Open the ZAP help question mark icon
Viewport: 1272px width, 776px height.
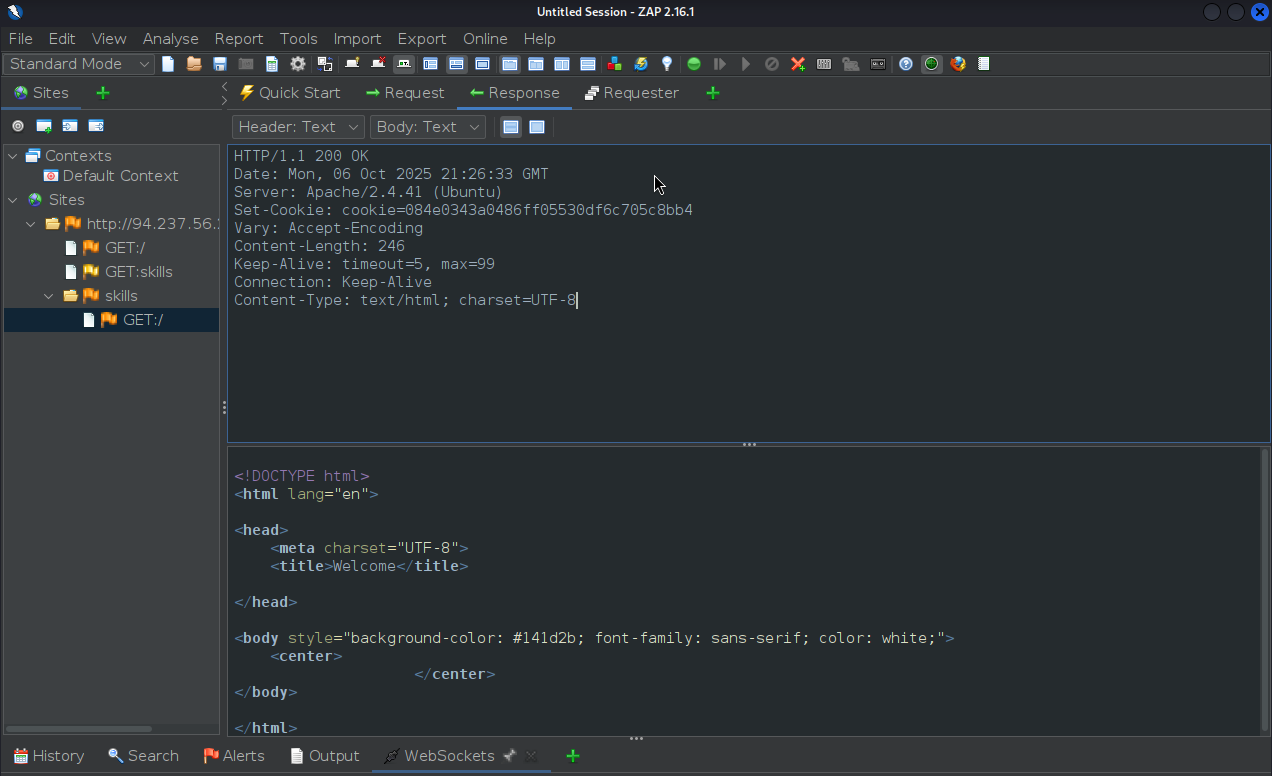(x=906, y=64)
